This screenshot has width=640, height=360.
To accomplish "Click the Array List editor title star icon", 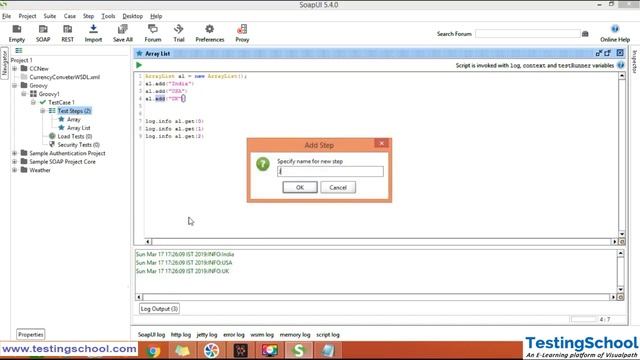I will coord(139,53).
